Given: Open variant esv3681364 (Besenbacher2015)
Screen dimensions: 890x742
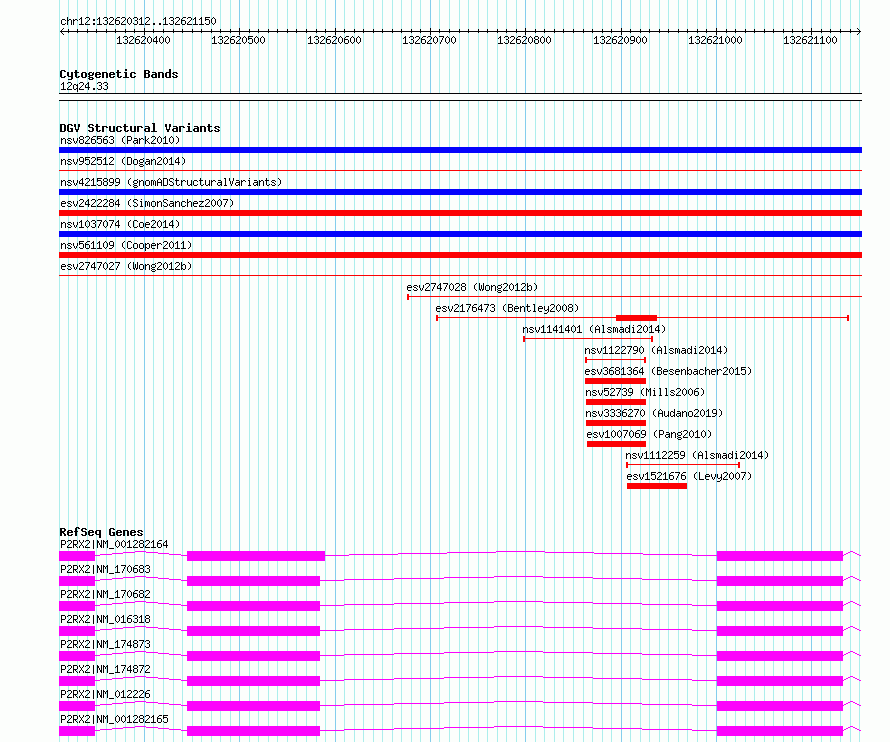Looking at the screenshot, I should (x=668, y=371).
